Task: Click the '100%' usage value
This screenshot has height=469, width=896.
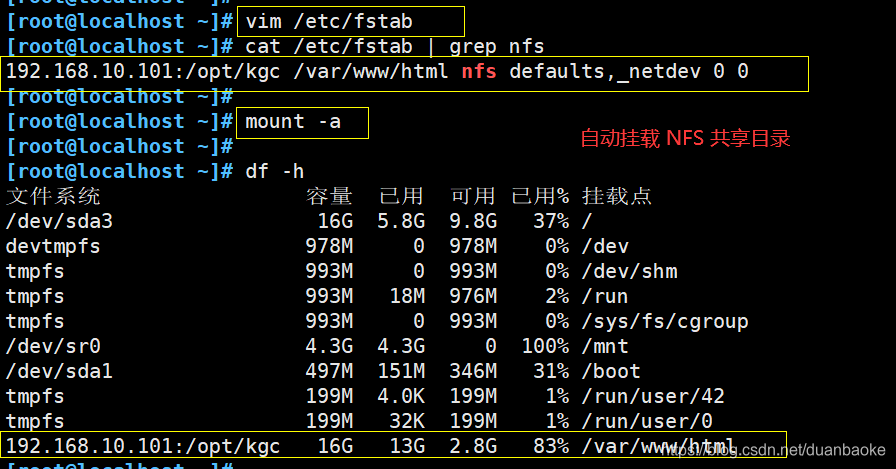Action: (545, 347)
